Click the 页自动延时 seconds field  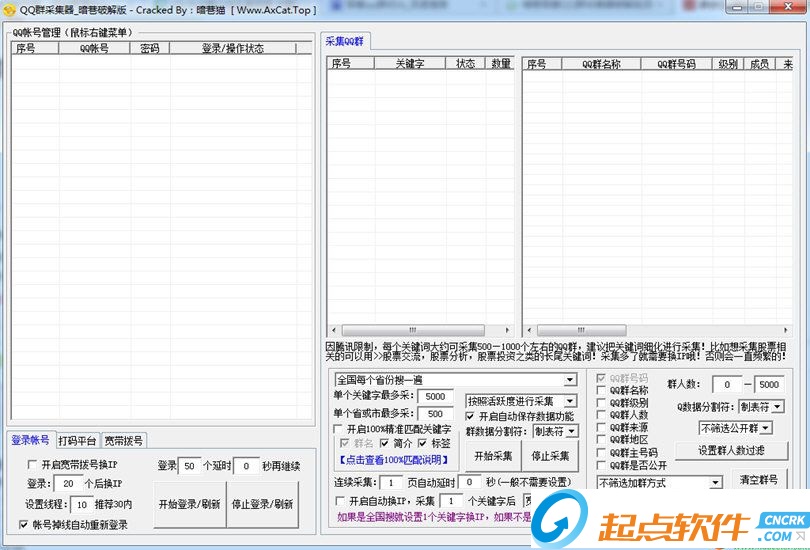470,482
